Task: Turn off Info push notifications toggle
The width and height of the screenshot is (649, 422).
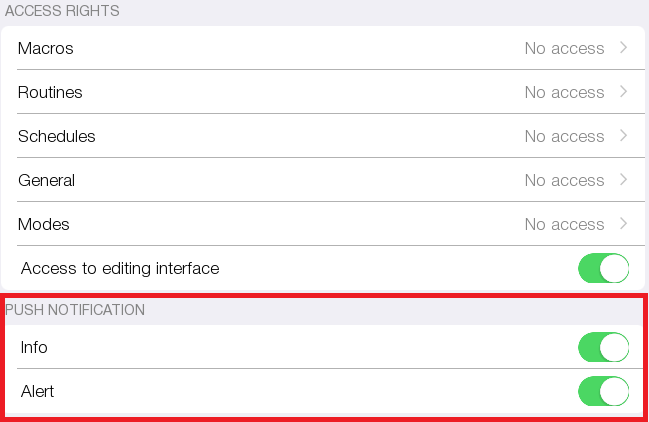Action: (603, 347)
